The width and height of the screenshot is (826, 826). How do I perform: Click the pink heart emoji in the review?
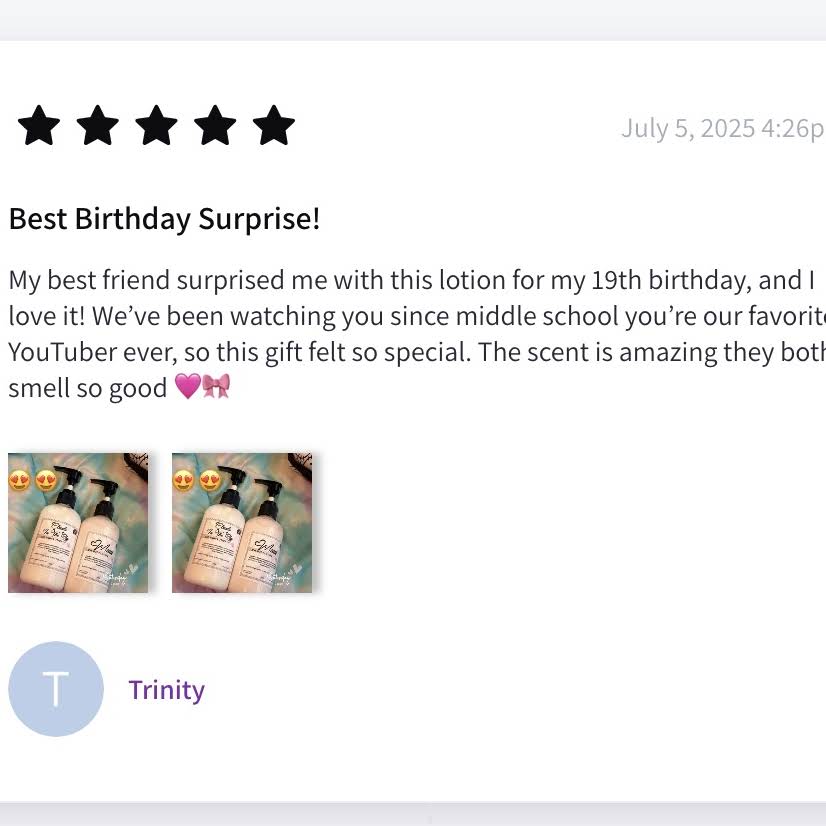pyautogui.click(x=187, y=388)
